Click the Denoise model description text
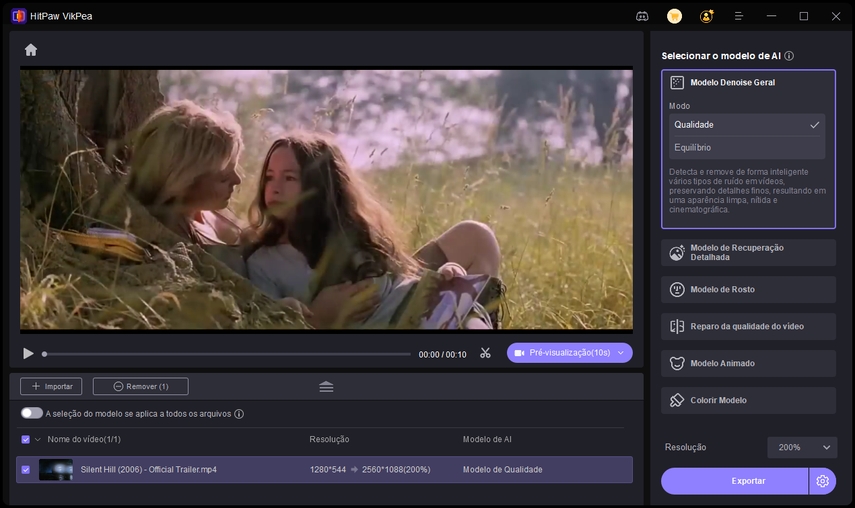The height and width of the screenshot is (508, 855). click(747, 191)
